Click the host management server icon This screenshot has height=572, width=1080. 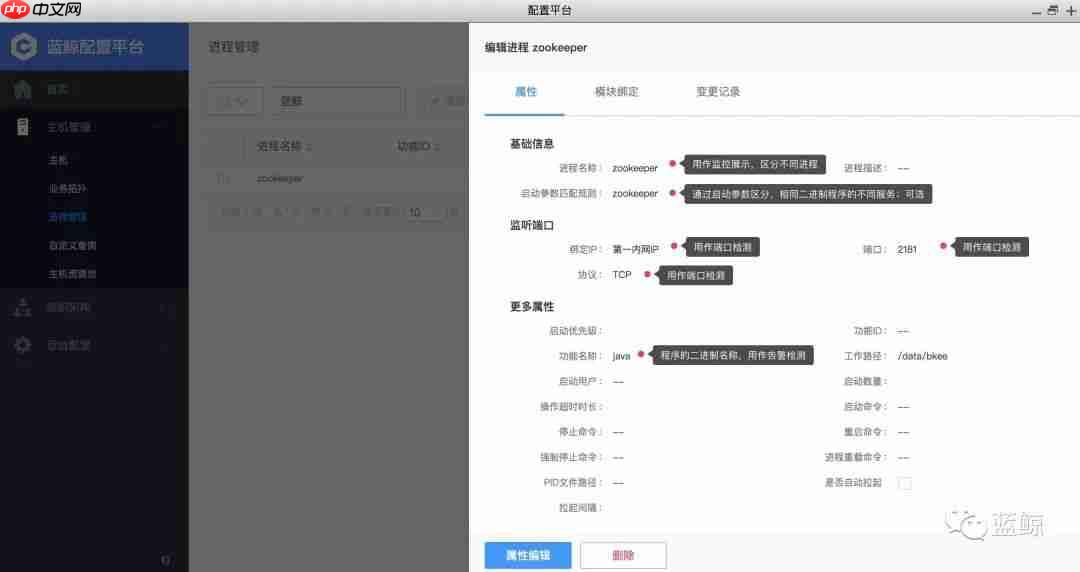pos(23,127)
